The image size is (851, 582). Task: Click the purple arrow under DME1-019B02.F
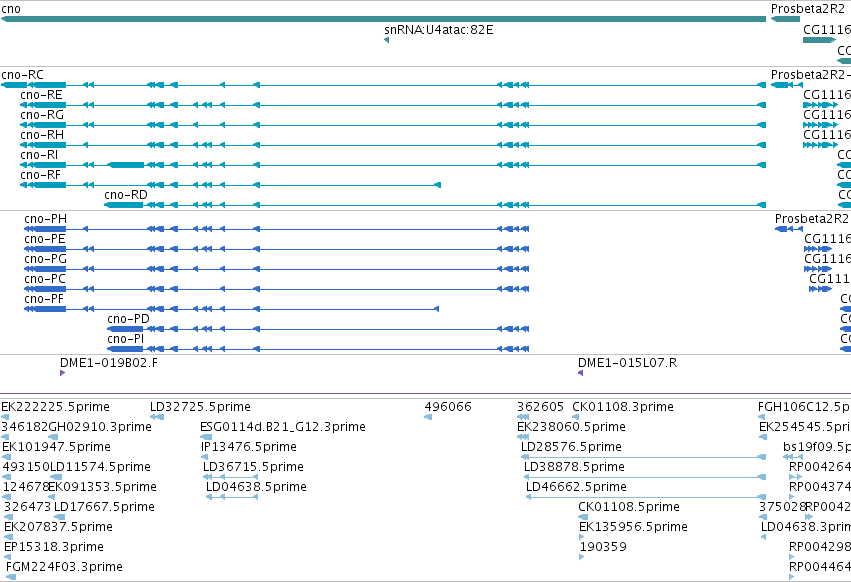tap(63, 373)
